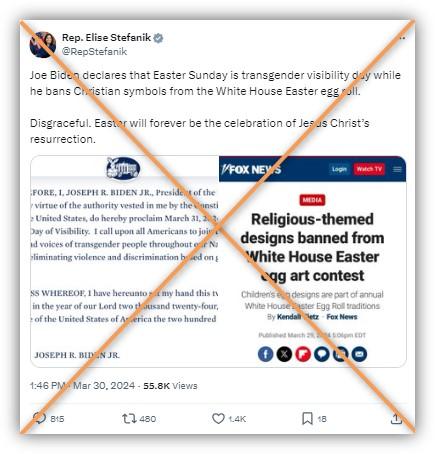Open Rep. Elise Stefanik's profile avatar
This screenshot has height=454, width=435.
[43, 45]
